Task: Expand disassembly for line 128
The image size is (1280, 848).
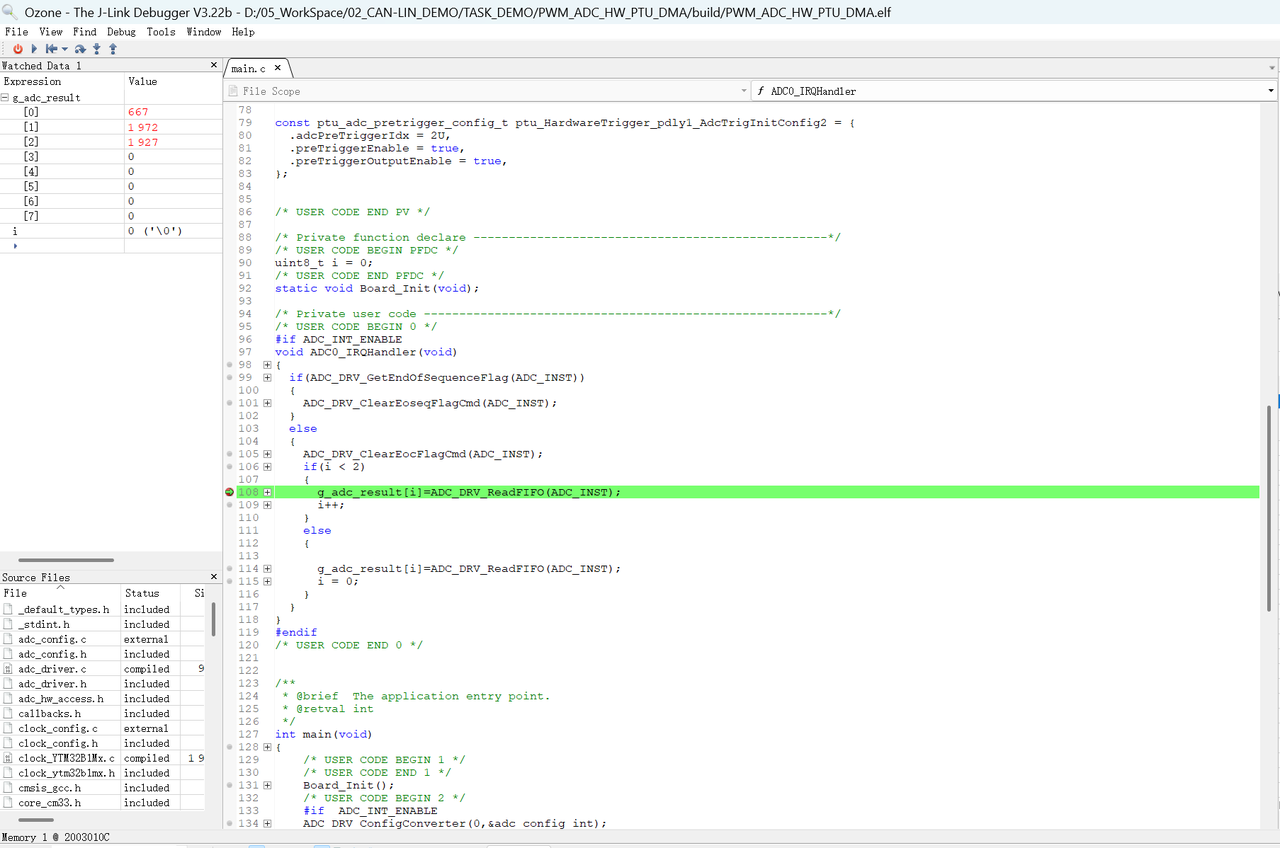Action: (267, 747)
